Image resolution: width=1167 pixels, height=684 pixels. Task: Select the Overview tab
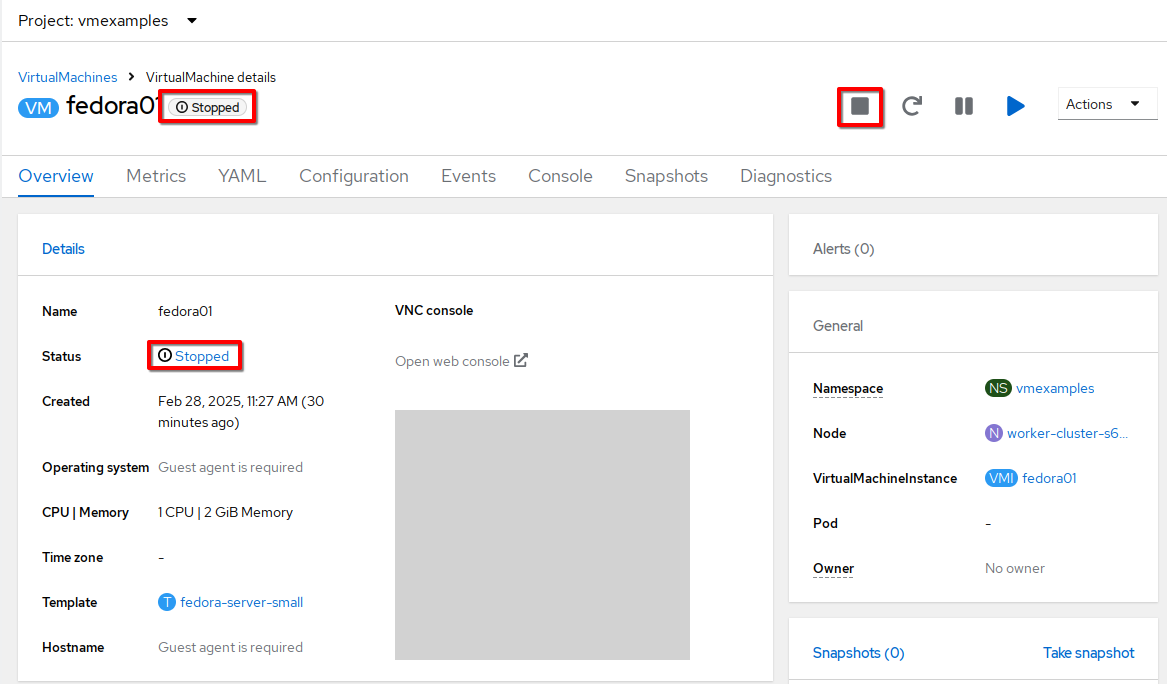tap(56, 176)
